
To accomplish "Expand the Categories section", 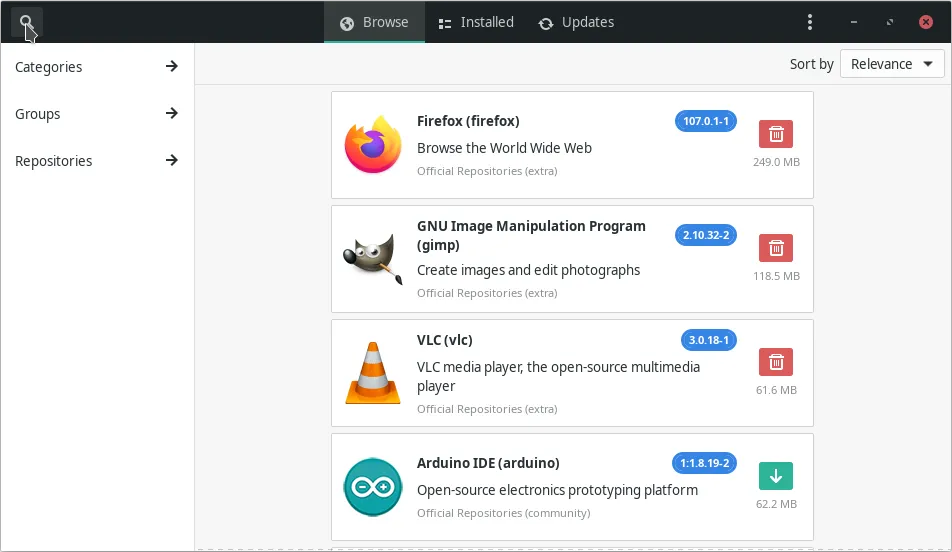I will [97, 67].
